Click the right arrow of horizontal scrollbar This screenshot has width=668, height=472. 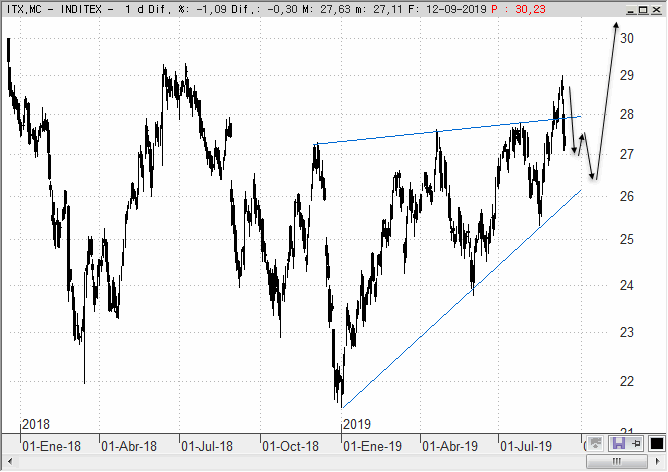pos(658,461)
